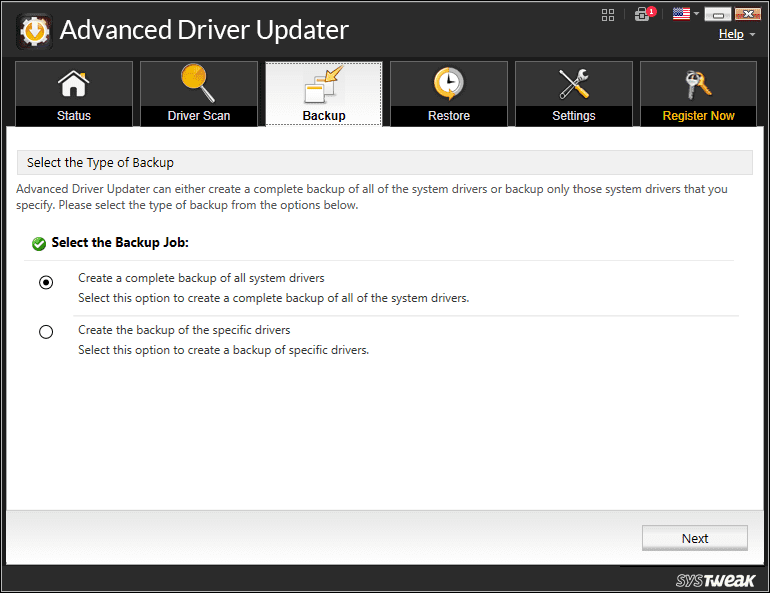Switch to the Restore tab label
770x593 pixels.
click(449, 116)
